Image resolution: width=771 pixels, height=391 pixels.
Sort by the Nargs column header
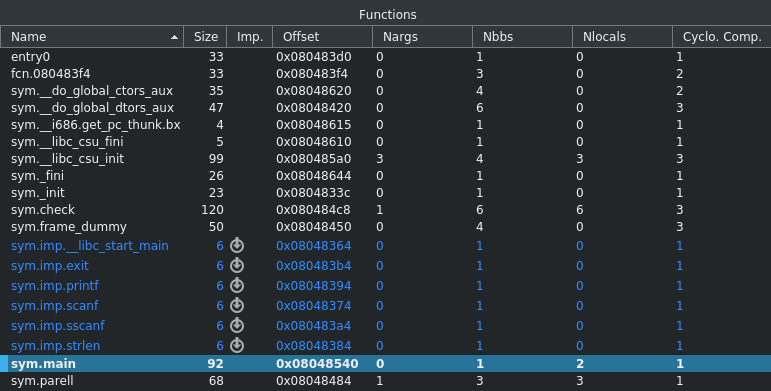click(422, 37)
